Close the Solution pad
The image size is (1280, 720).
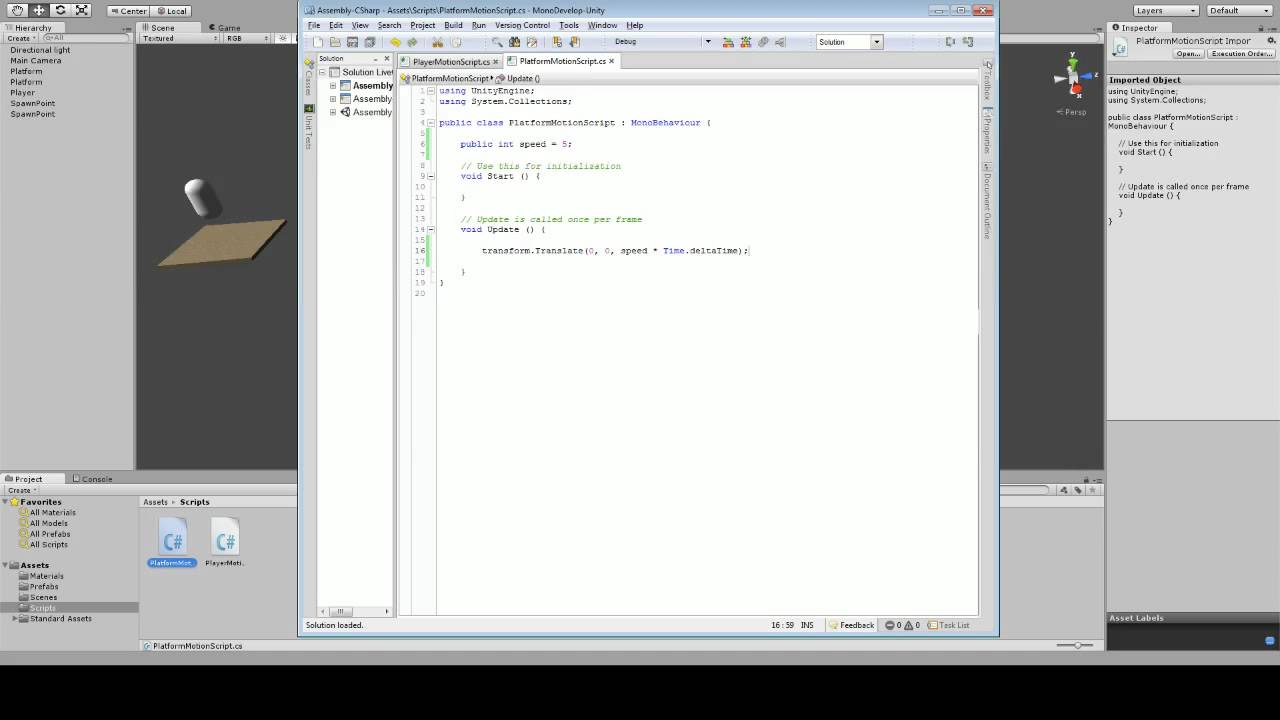[387, 58]
